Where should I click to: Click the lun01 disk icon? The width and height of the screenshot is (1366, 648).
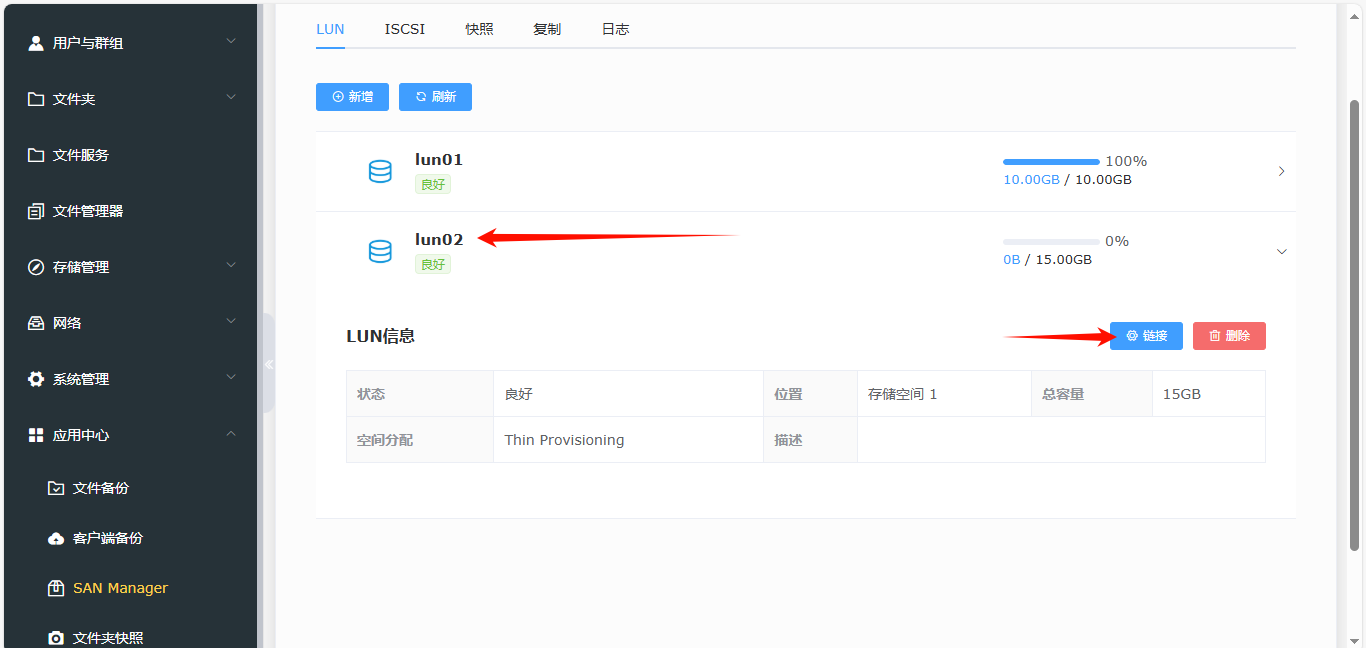point(380,171)
